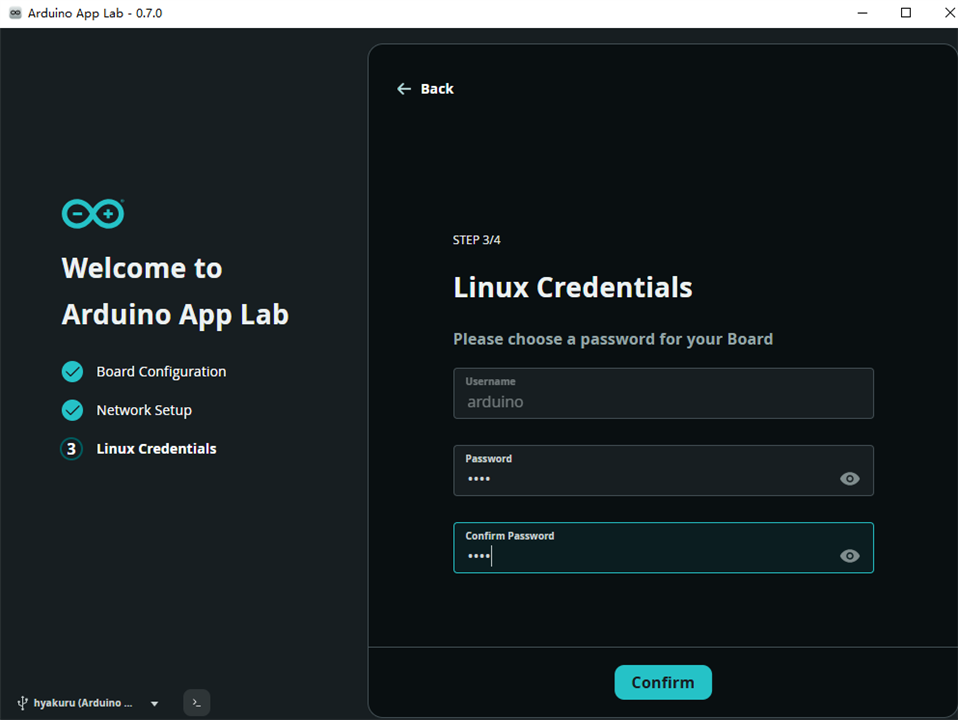
Task: Reveal the Confirm Password characters
Action: [x=849, y=556]
